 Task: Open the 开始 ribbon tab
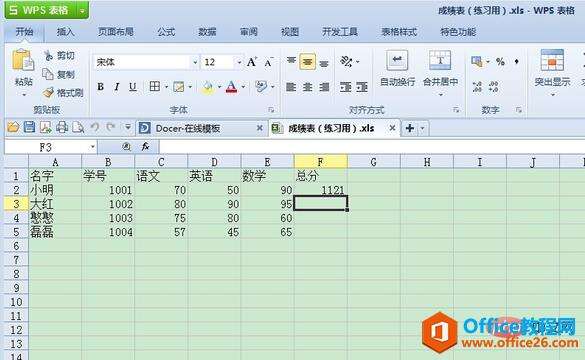(x=25, y=32)
